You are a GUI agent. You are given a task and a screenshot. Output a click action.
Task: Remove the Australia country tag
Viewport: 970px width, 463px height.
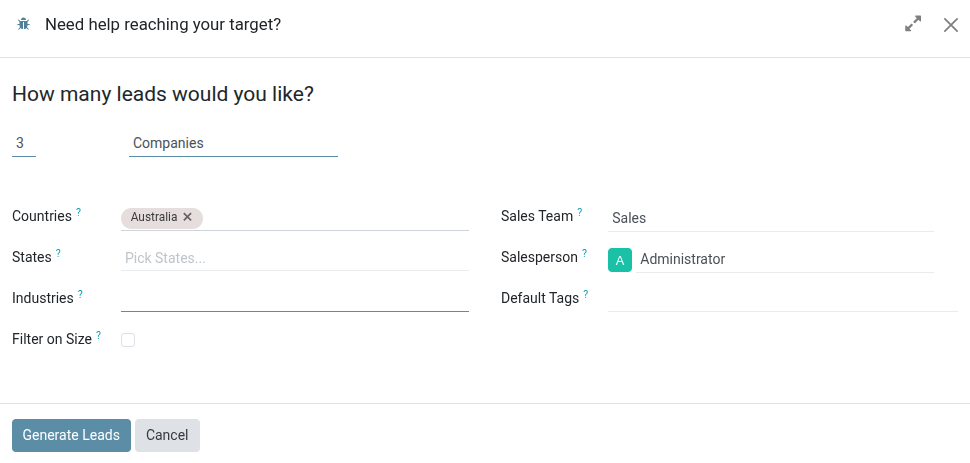coord(188,217)
